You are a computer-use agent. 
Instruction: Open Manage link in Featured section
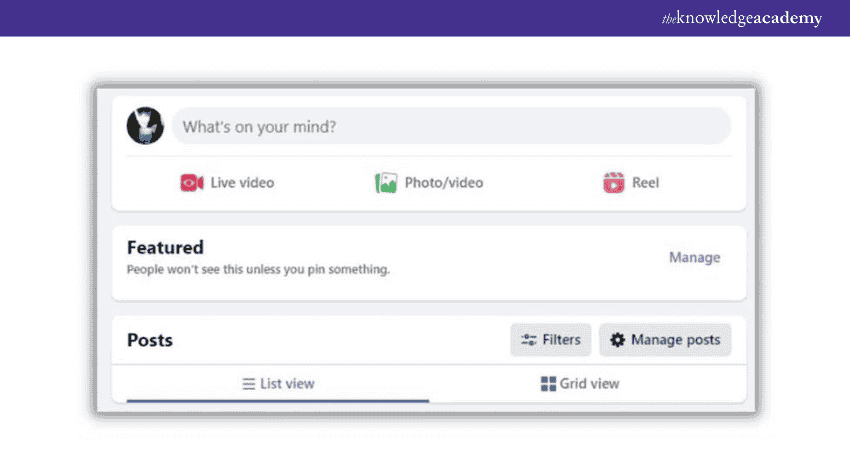click(x=694, y=257)
